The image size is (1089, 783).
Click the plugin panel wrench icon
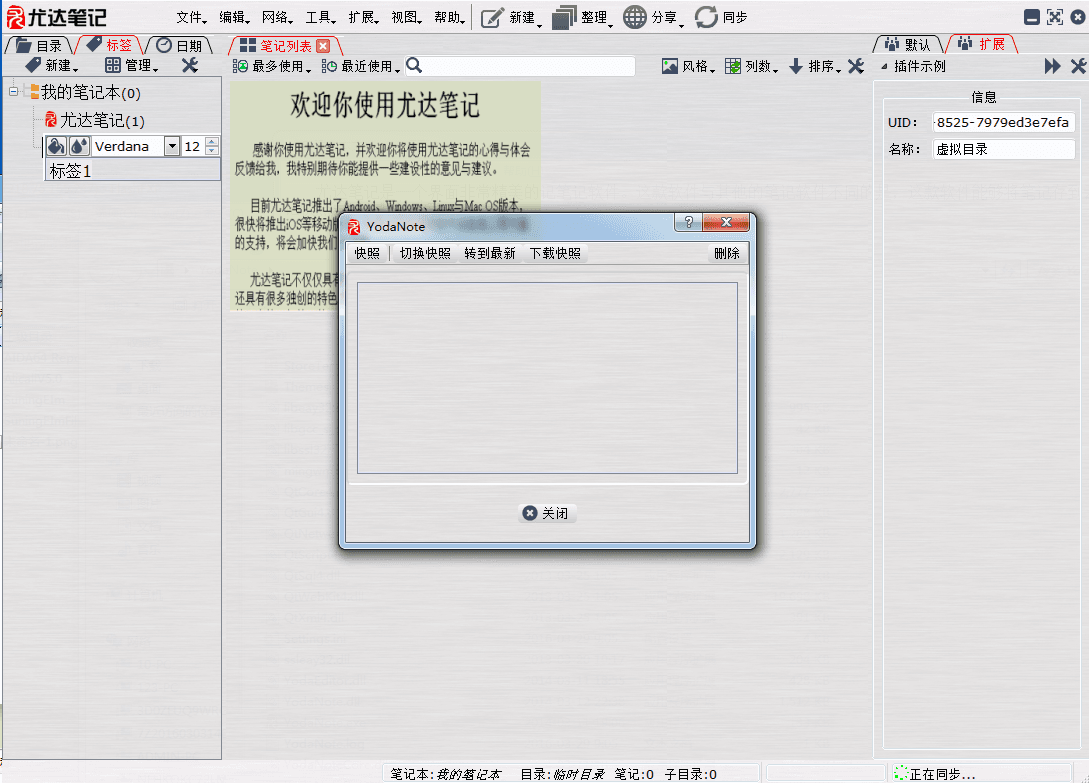(x=1078, y=66)
